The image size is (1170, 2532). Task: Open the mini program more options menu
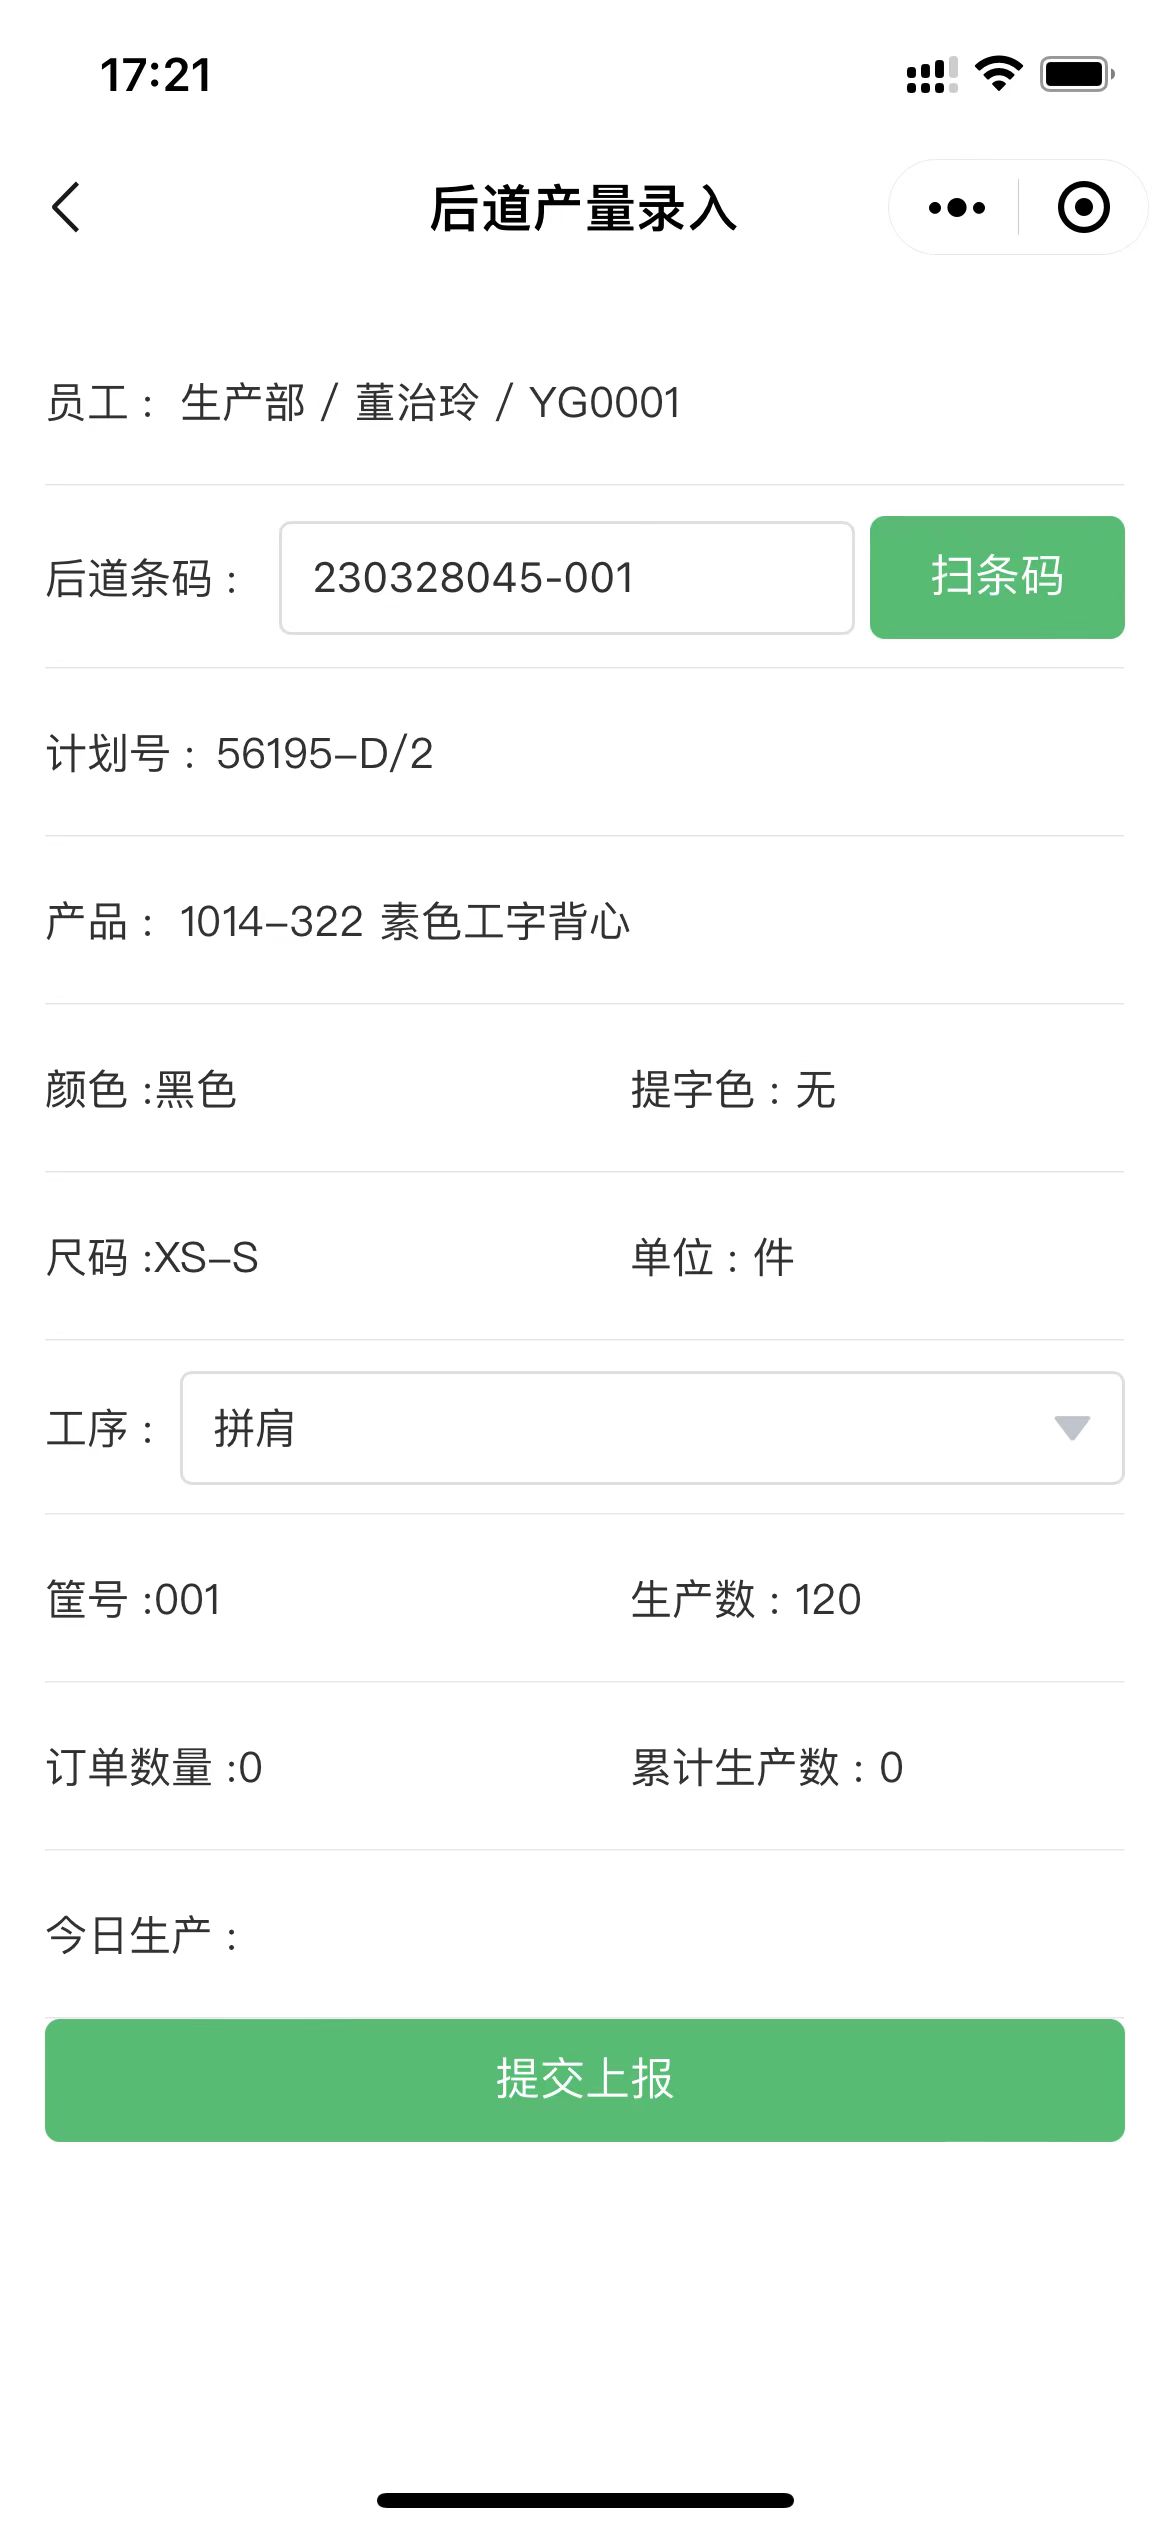coord(956,208)
